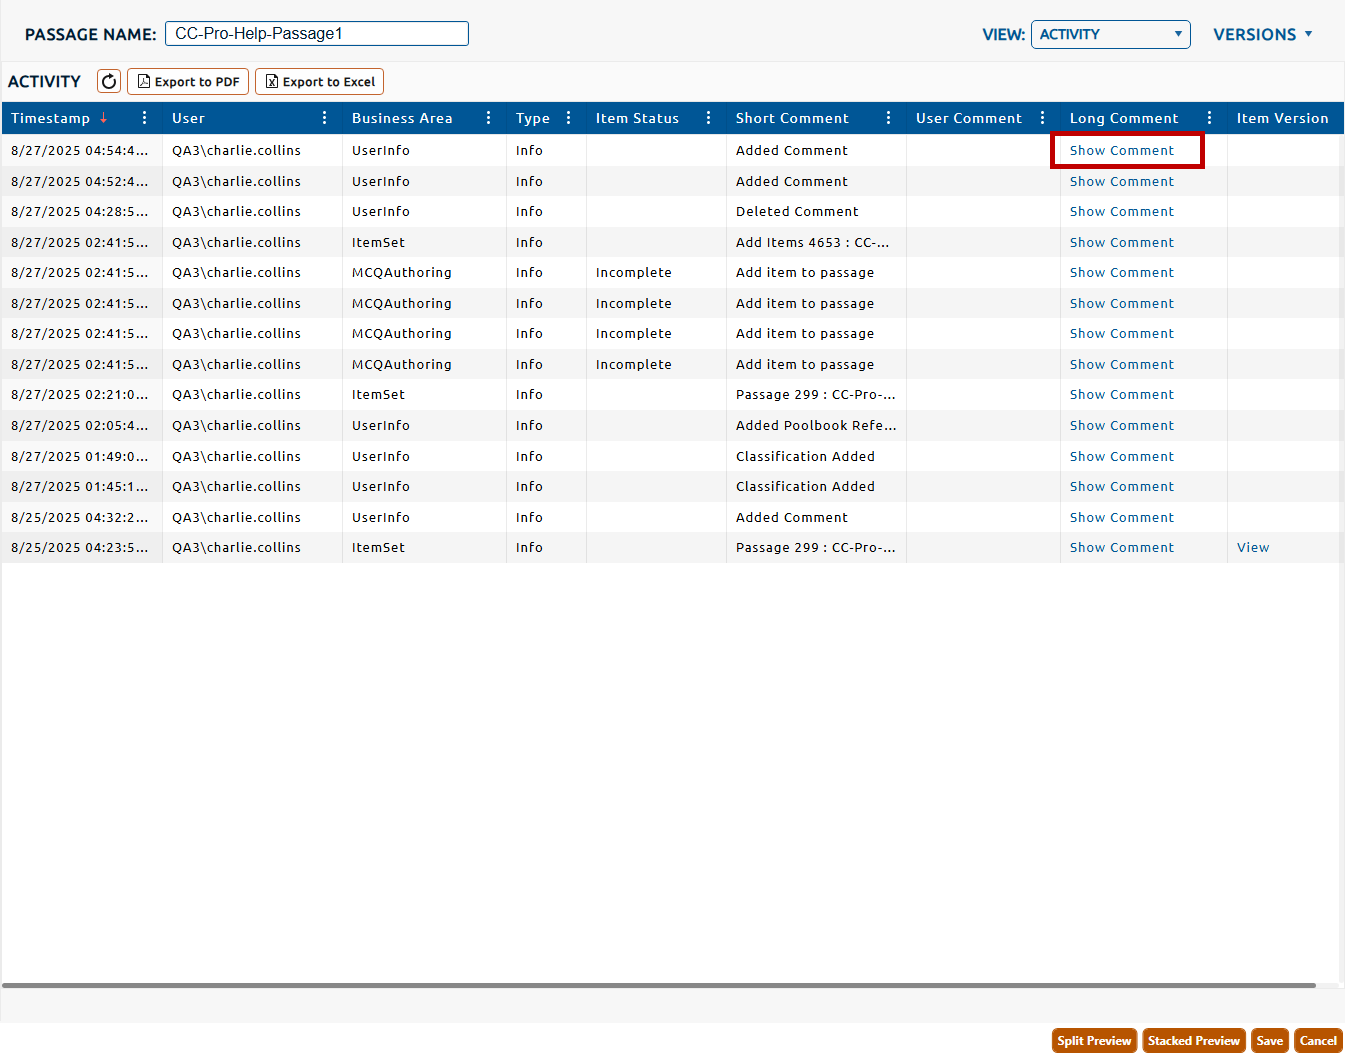Expand the VERSIONS dropdown
Image resolution: width=1348 pixels, height=1058 pixels.
1262,34
